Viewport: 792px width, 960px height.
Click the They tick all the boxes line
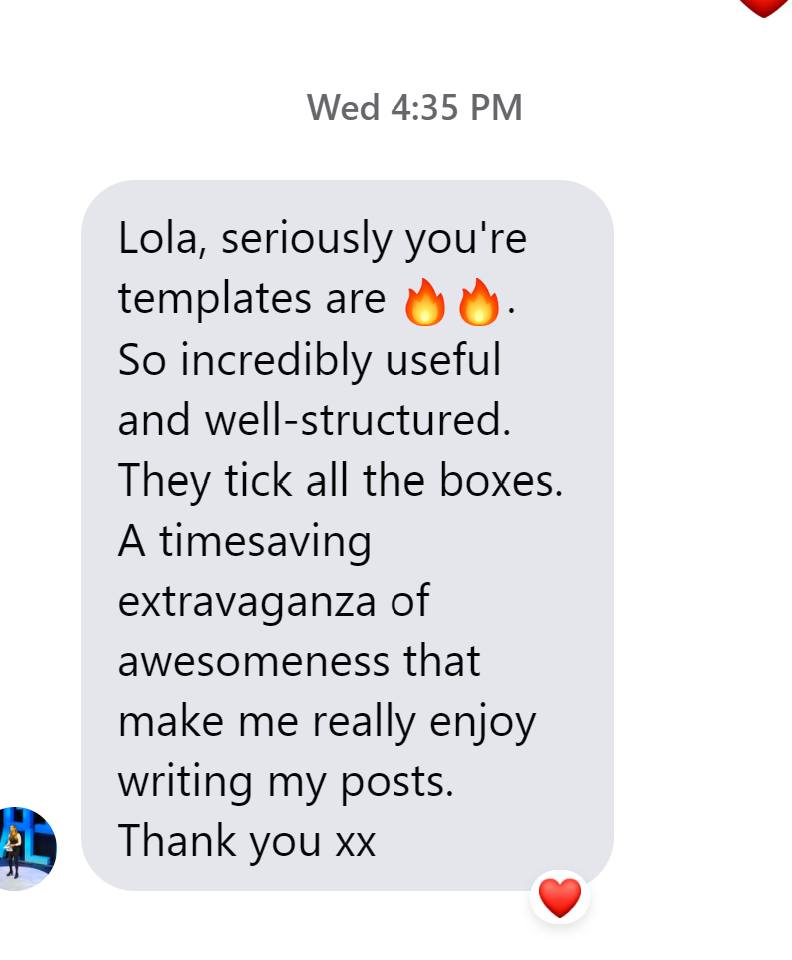(x=340, y=481)
